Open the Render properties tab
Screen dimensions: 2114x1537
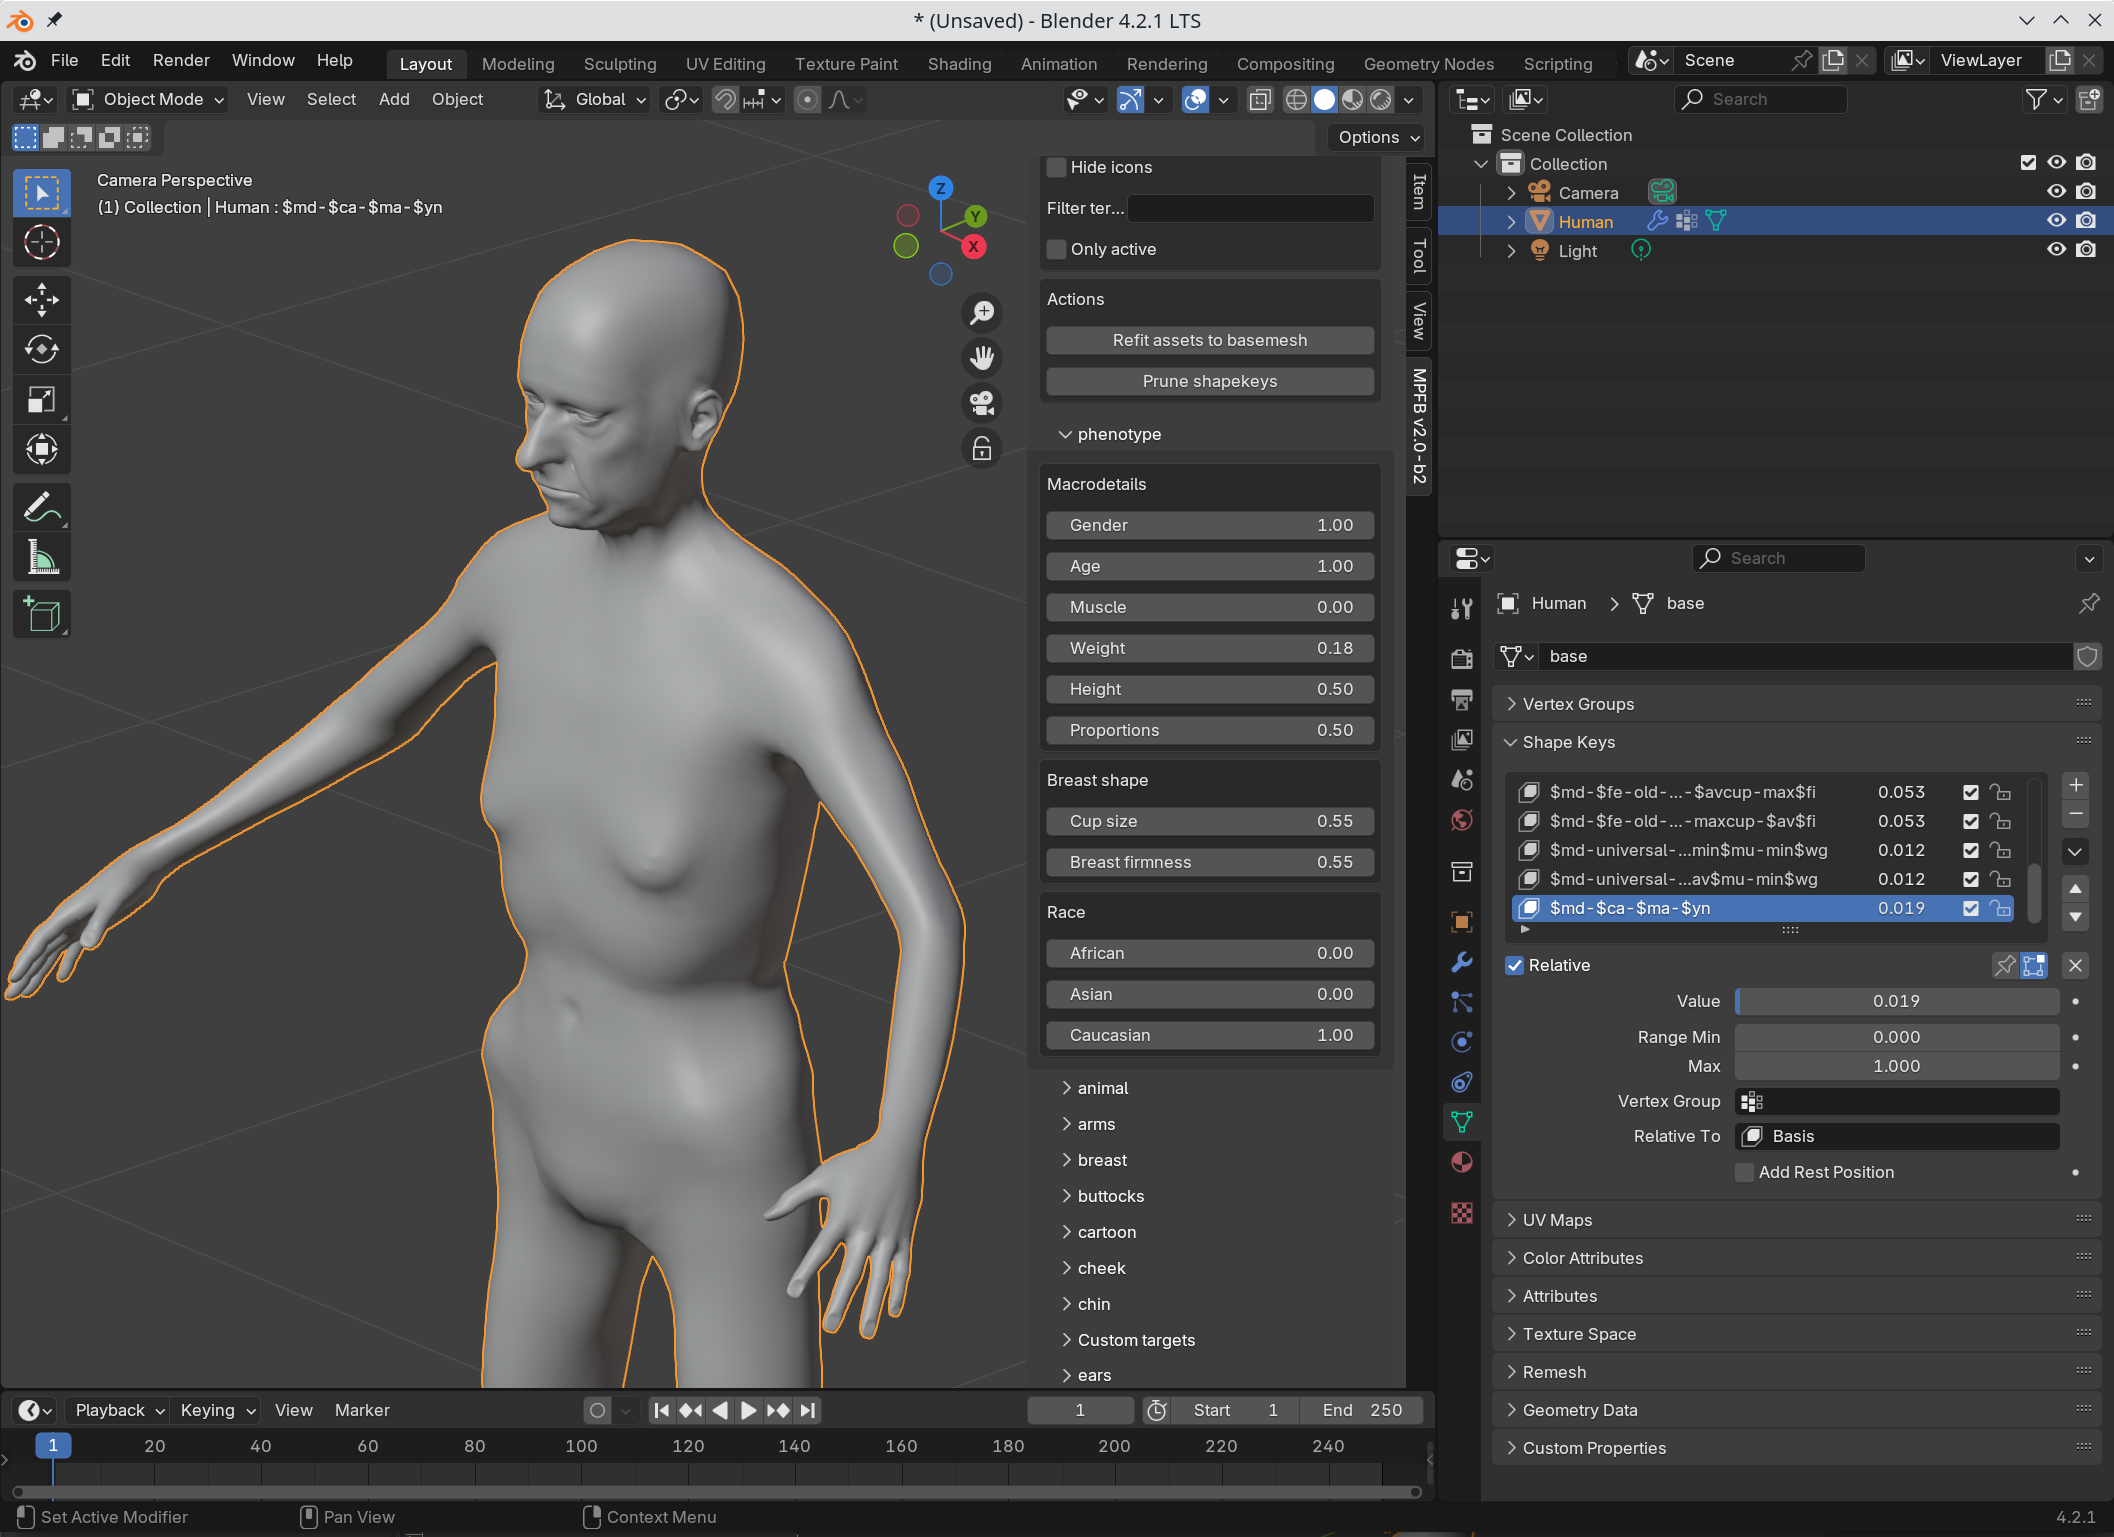(x=1462, y=658)
